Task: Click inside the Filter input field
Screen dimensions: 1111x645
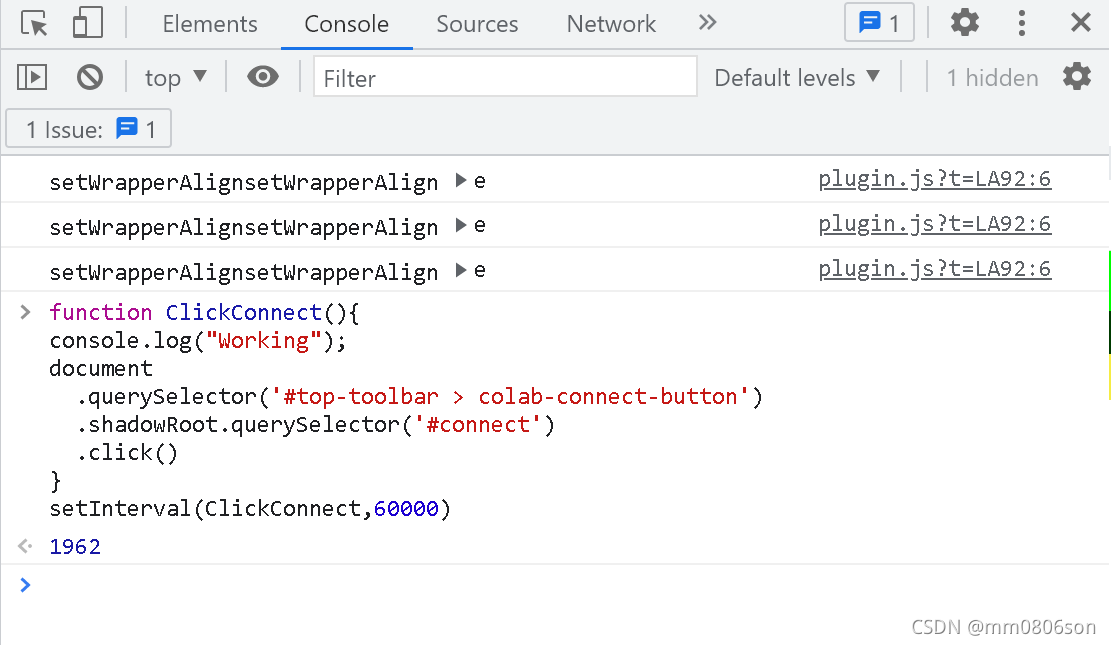Action: [x=505, y=76]
